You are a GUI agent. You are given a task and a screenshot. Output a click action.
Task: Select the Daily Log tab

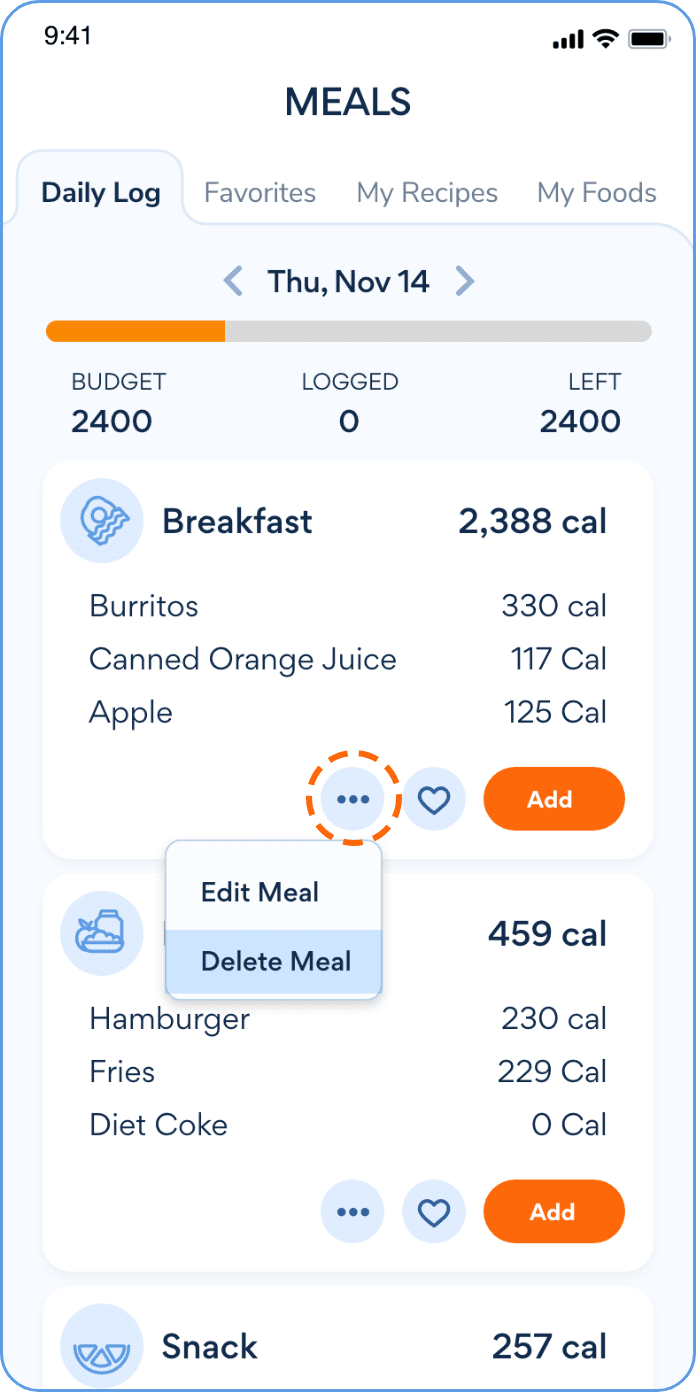click(x=101, y=193)
